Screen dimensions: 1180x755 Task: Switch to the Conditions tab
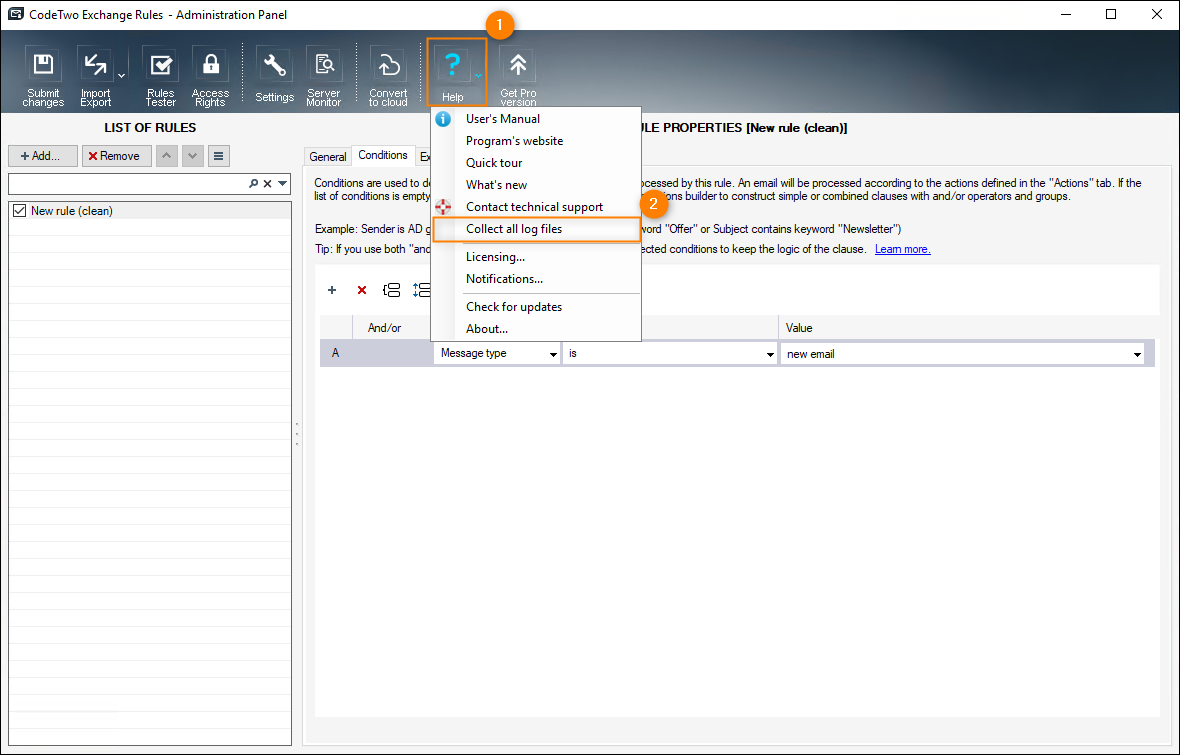tap(383, 155)
